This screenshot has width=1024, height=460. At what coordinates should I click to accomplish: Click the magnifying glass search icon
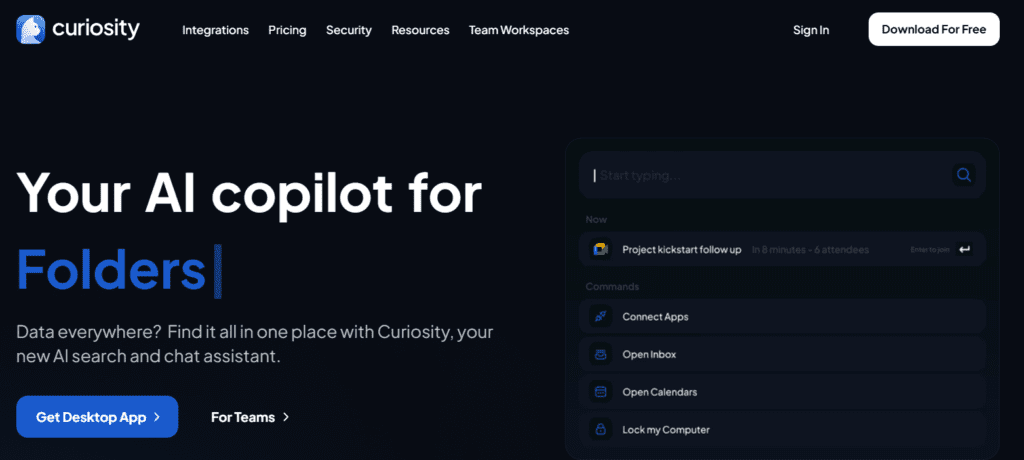(x=964, y=175)
